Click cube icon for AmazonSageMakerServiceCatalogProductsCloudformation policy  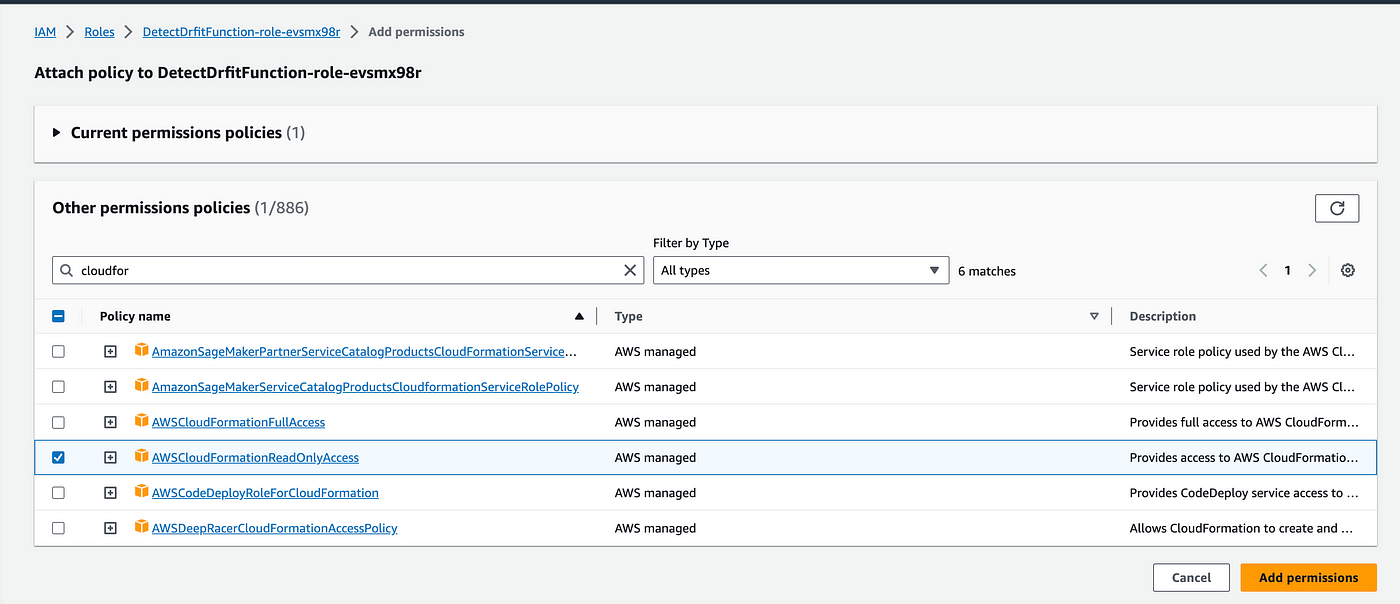point(142,385)
